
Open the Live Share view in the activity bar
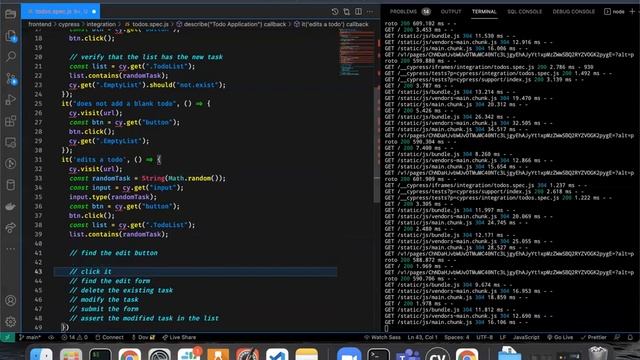(11, 227)
